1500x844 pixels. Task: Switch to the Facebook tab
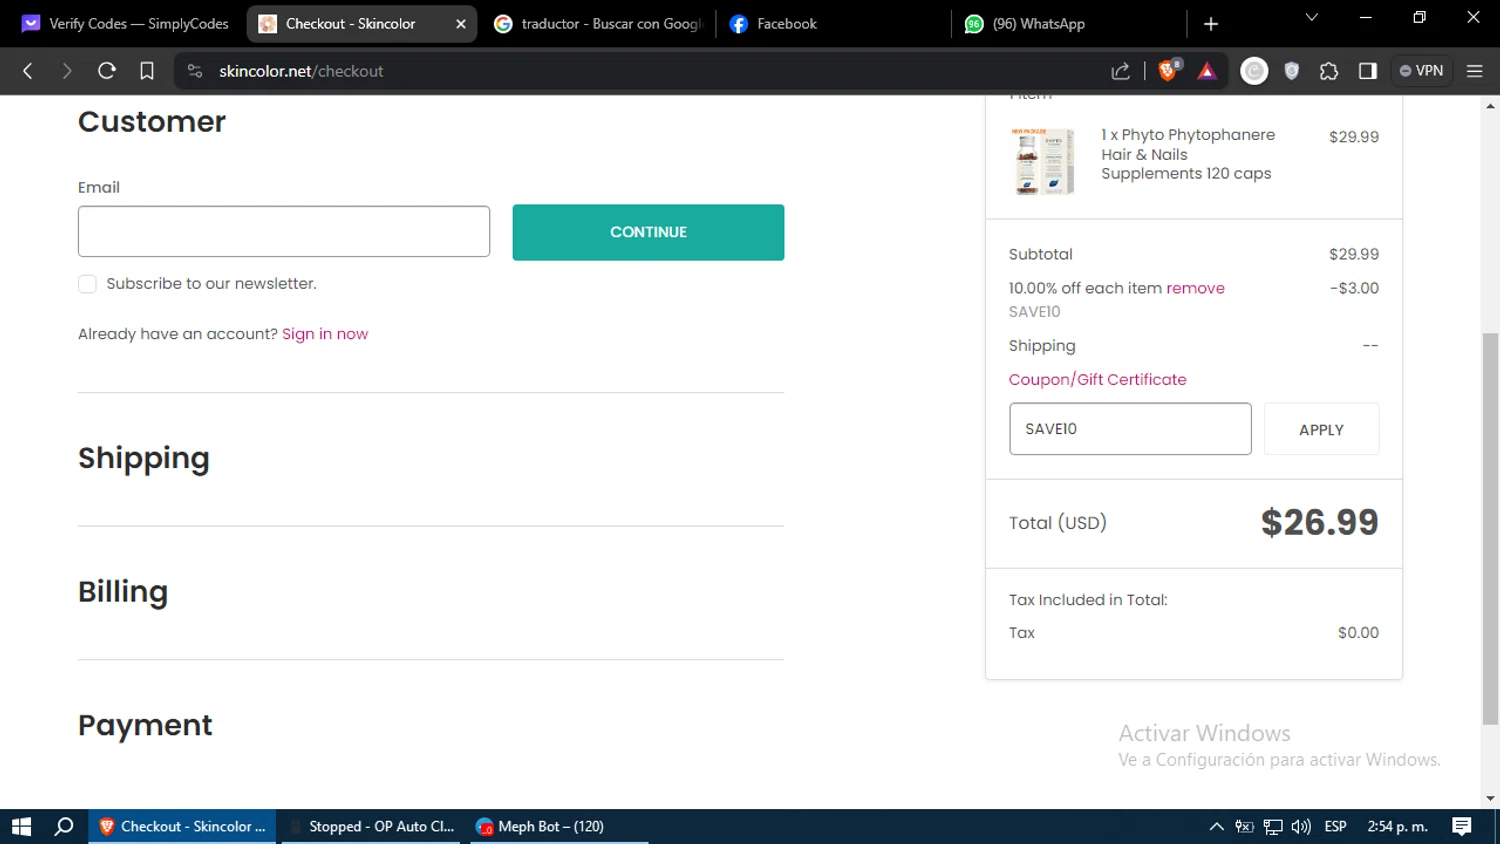click(833, 24)
